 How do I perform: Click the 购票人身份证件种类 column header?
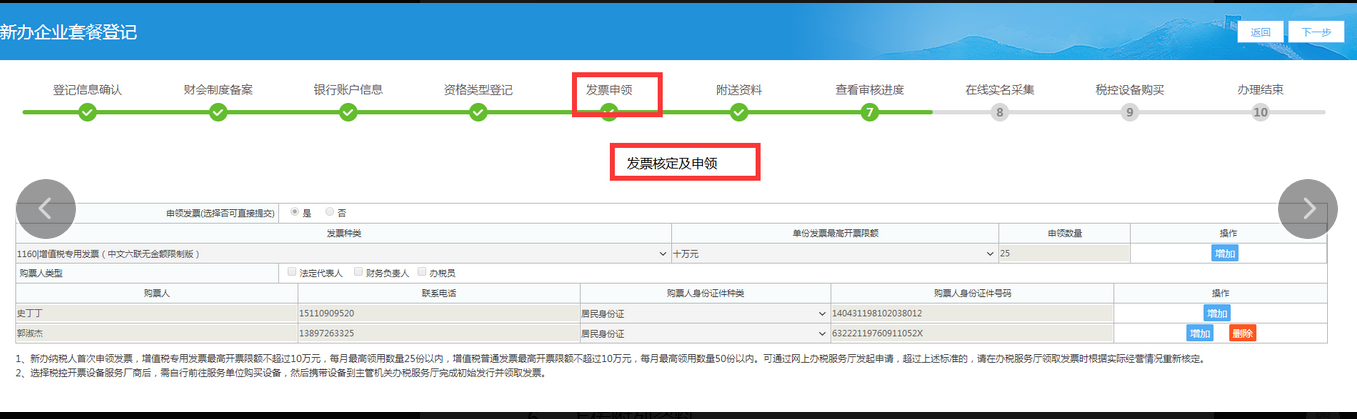(706, 293)
